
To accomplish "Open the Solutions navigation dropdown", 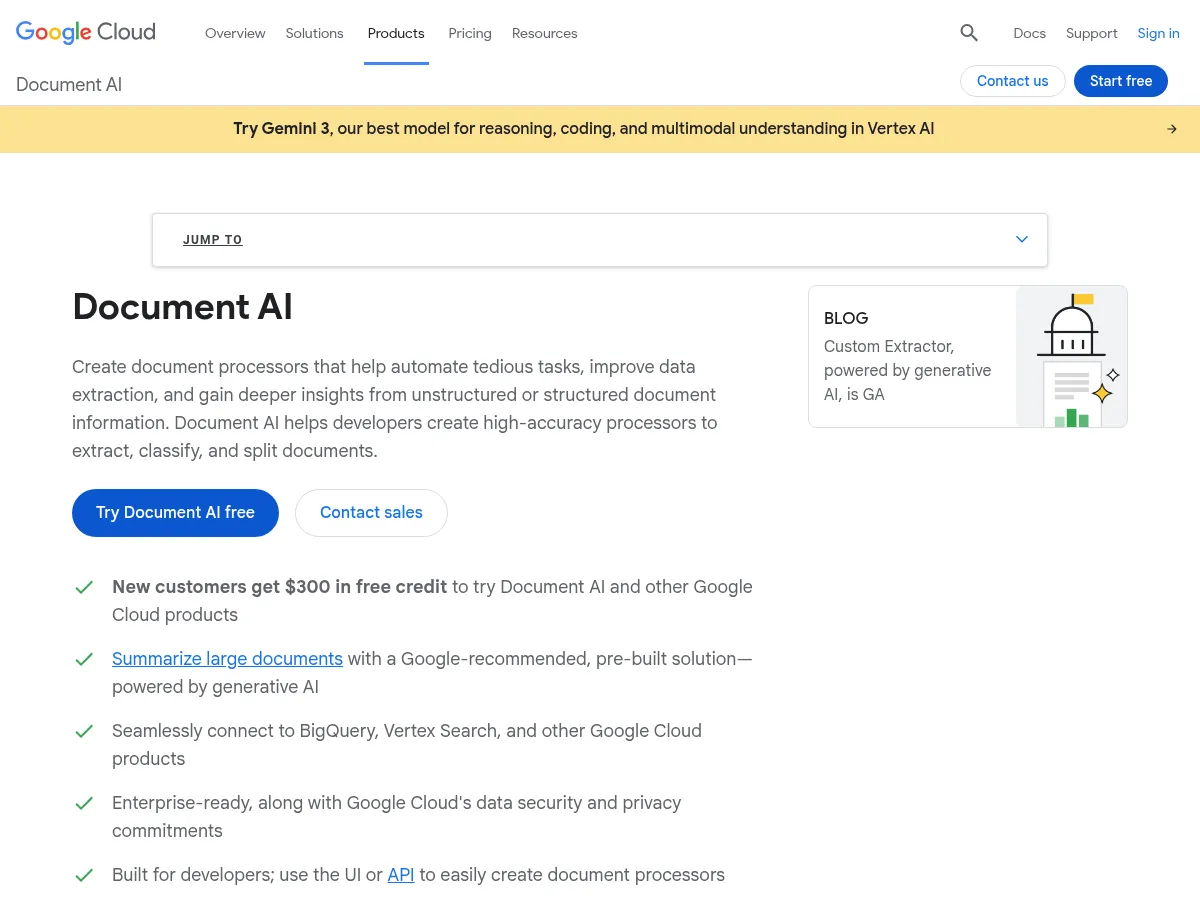I will point(314,33).
